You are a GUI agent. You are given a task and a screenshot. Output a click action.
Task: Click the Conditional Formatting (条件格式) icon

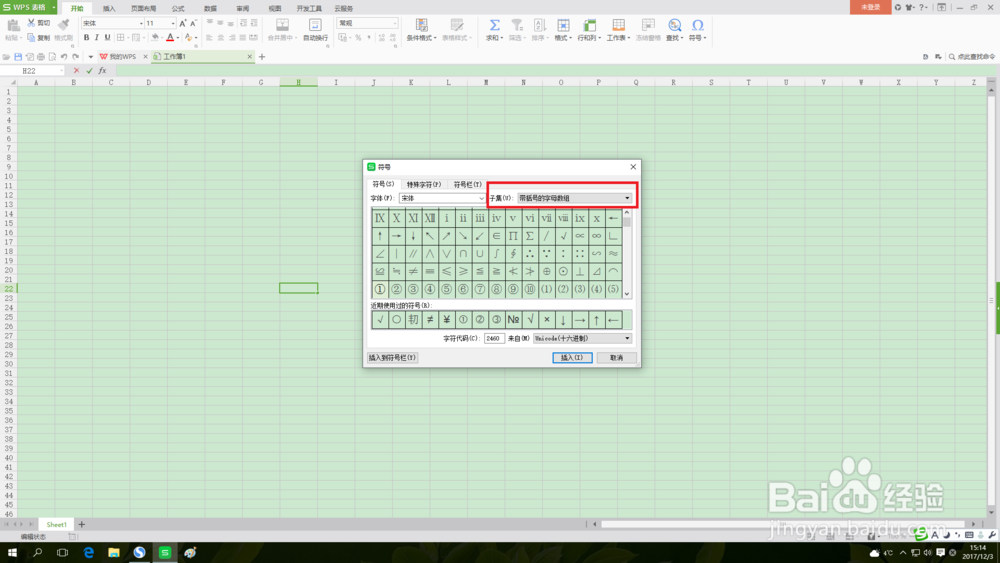click(x=422, y=26)
